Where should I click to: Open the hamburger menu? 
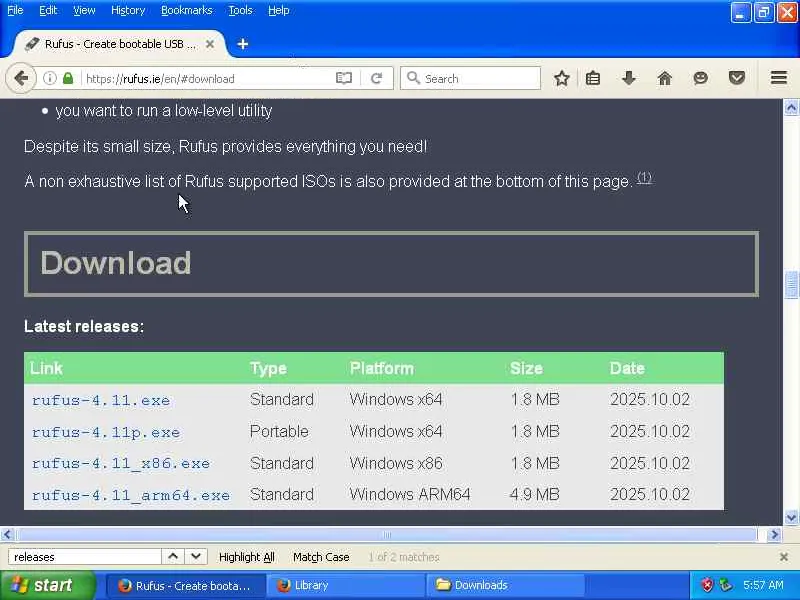pos(779,78)
